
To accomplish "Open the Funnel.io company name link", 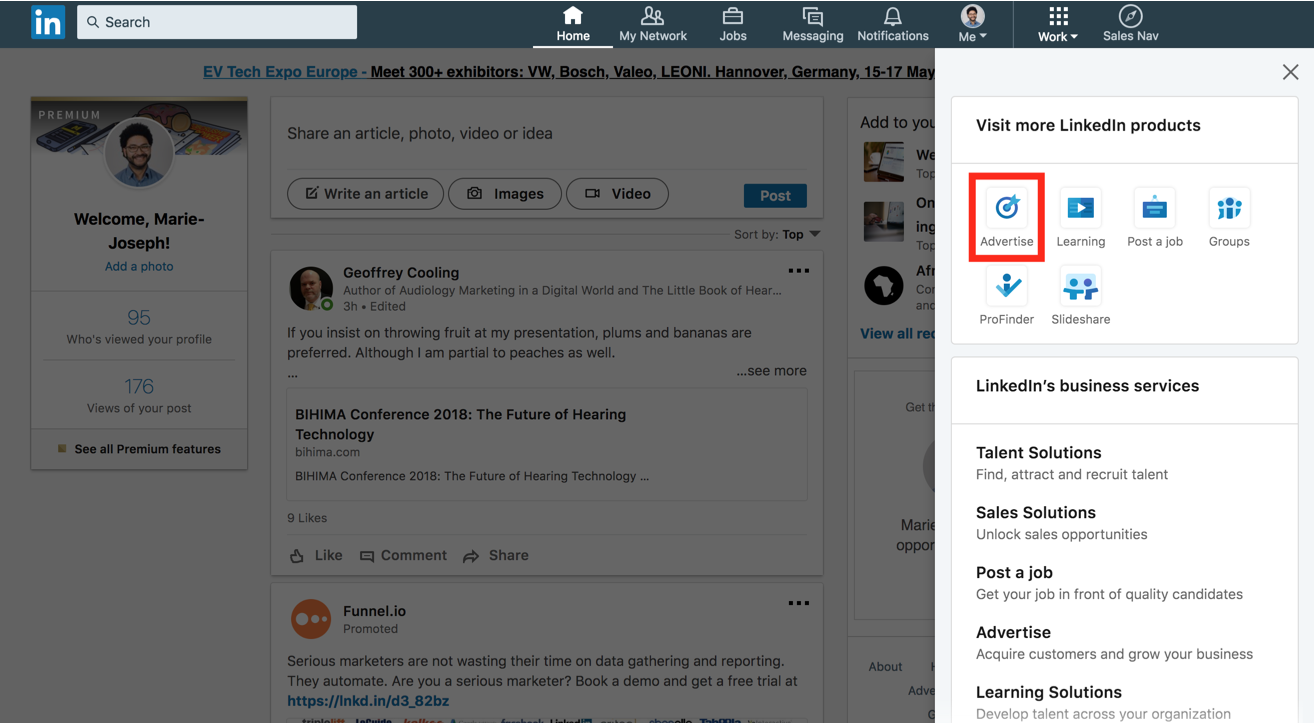I will pyautogui.click(x=374, y=611).
